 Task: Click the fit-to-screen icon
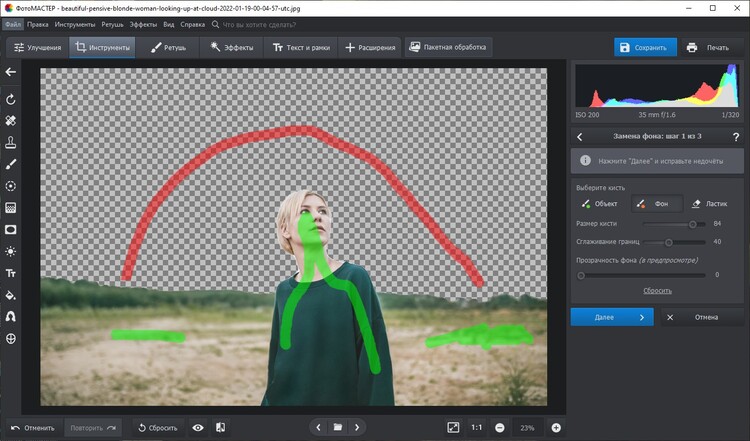coord(453,427)
